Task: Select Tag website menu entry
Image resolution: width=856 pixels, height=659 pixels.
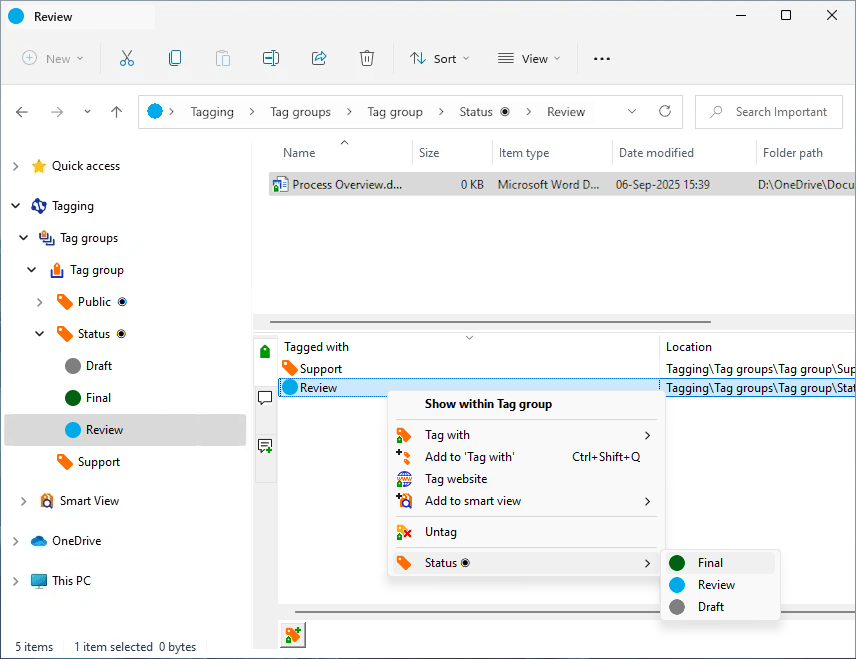Action: click(x=455, y=479)
